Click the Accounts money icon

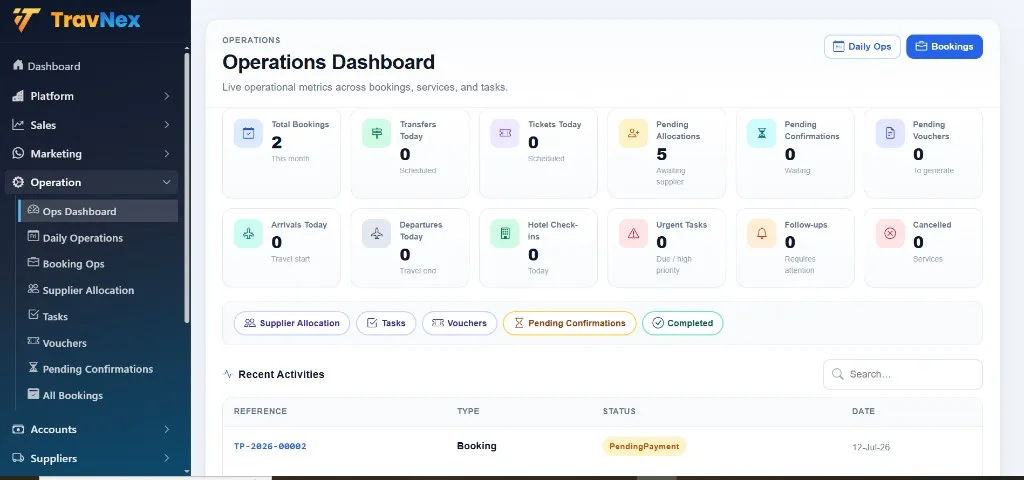click(x=18, y=429)
